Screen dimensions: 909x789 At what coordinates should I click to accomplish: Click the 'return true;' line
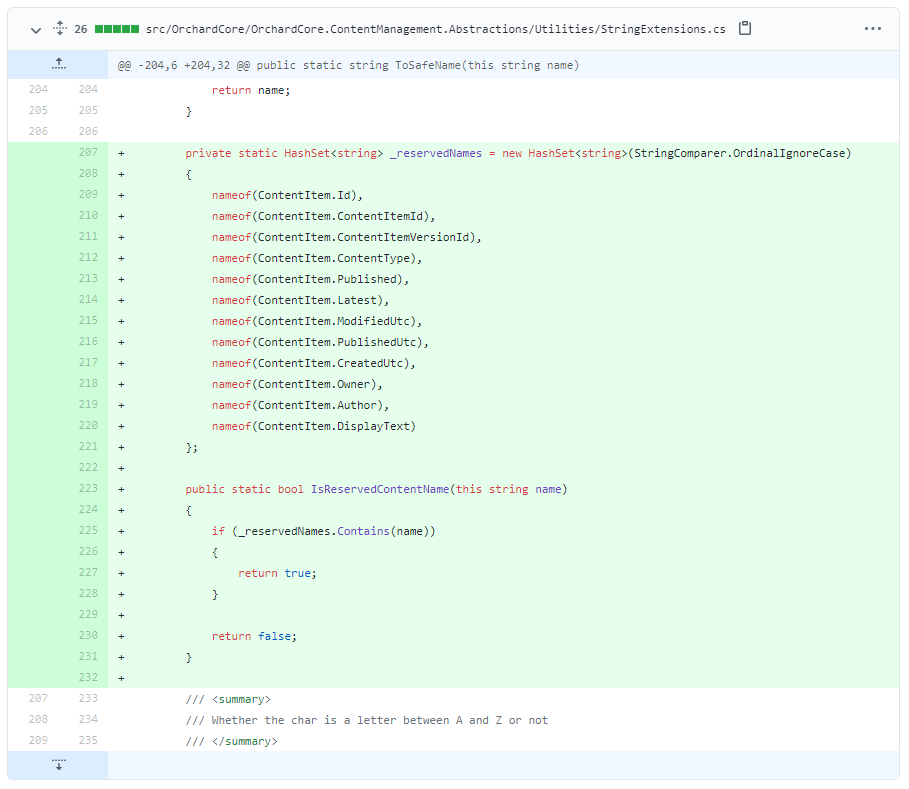[278, 573]
